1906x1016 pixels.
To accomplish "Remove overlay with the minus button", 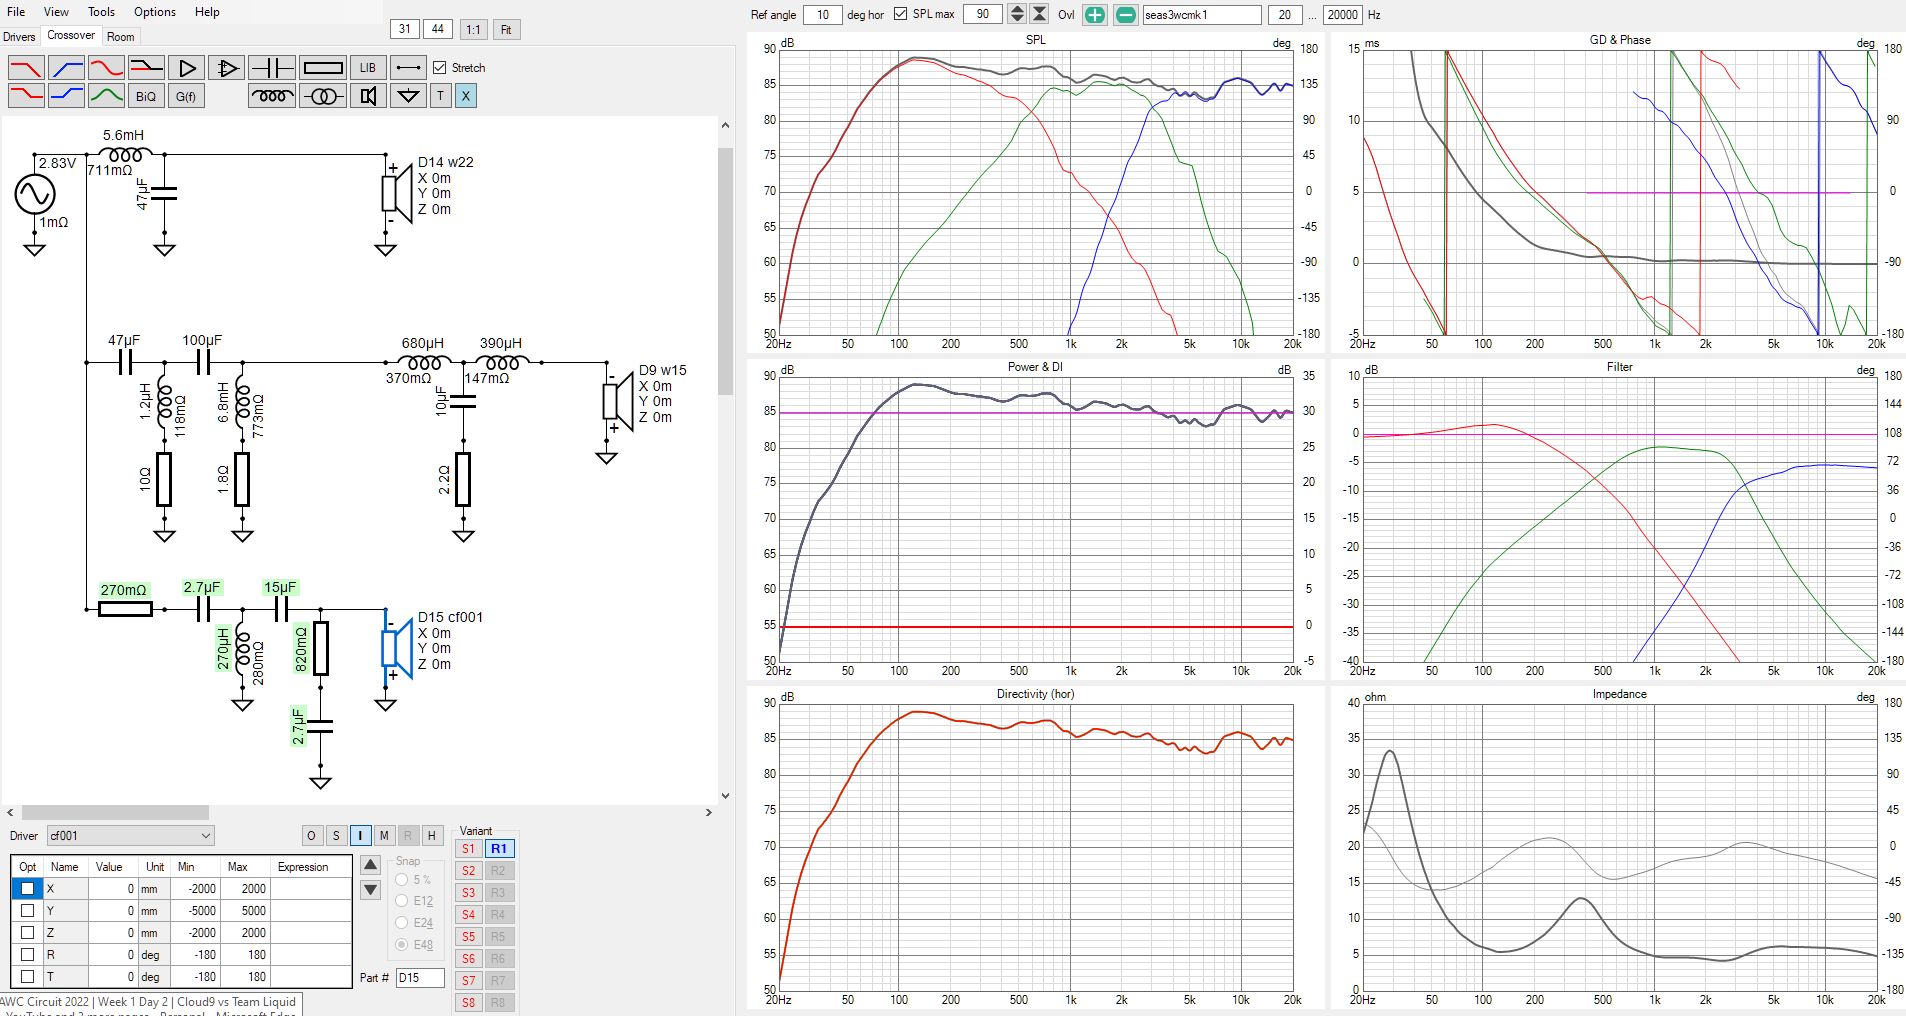I will click(x=1126, y=14).
